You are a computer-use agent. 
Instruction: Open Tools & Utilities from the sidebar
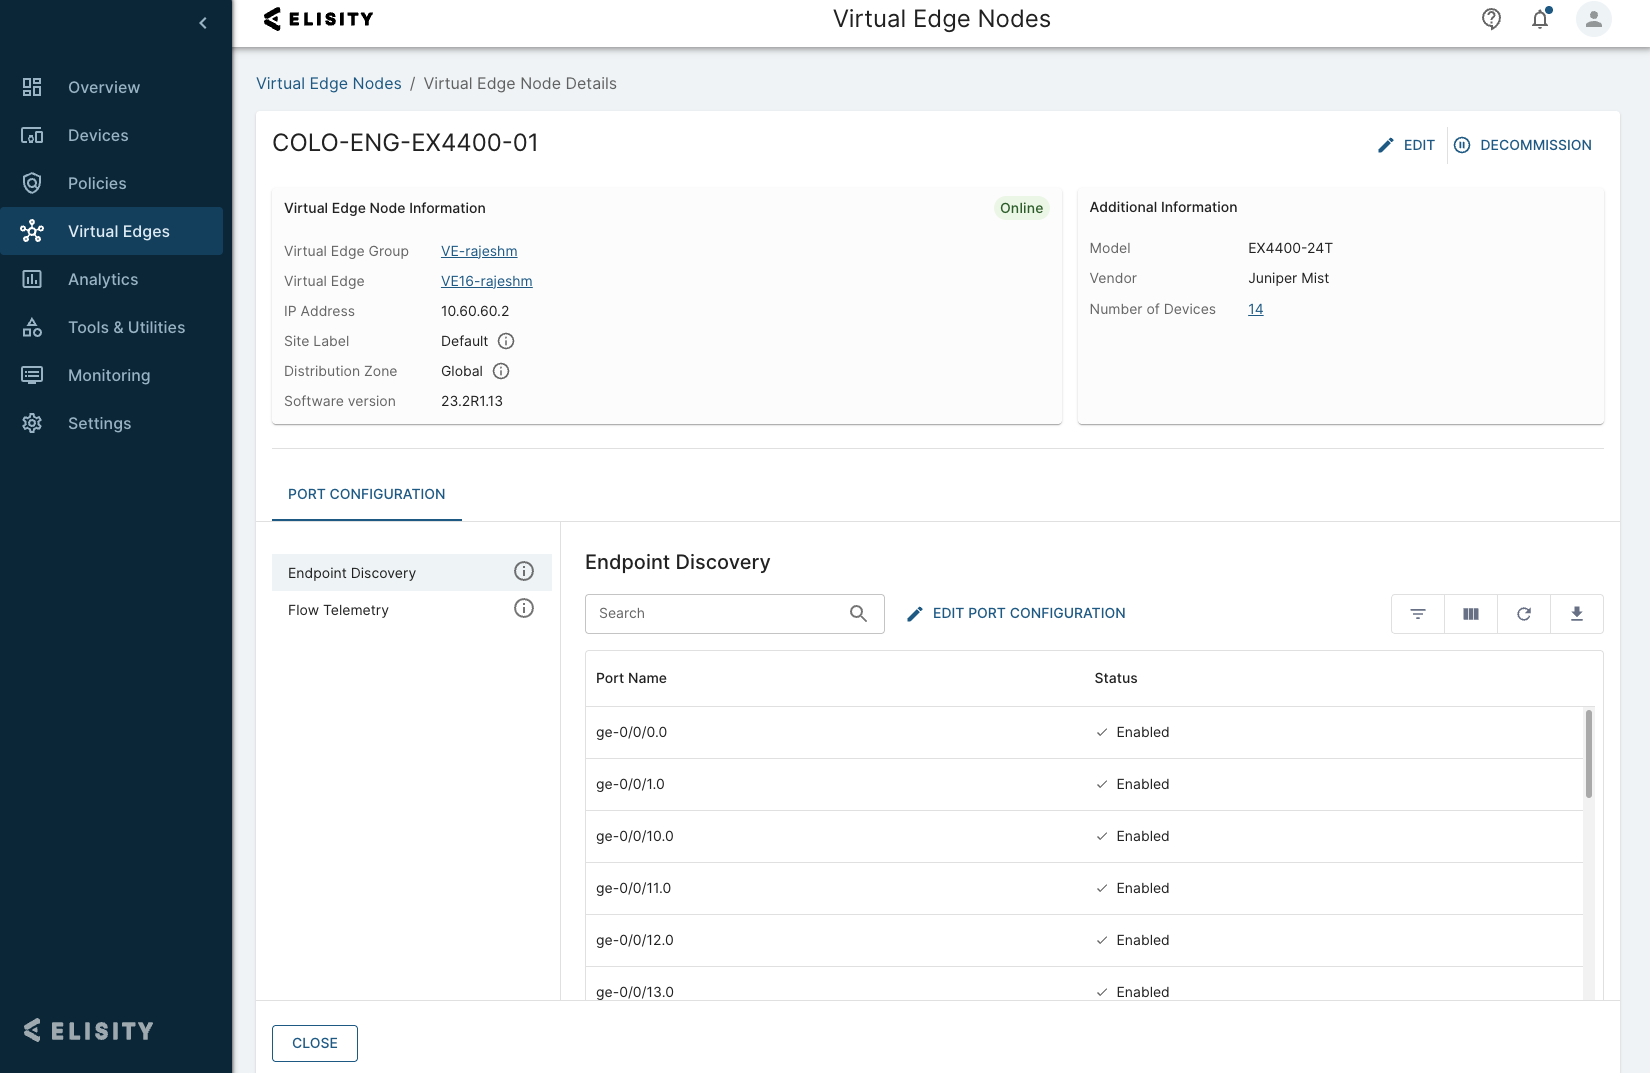point(126,327)
